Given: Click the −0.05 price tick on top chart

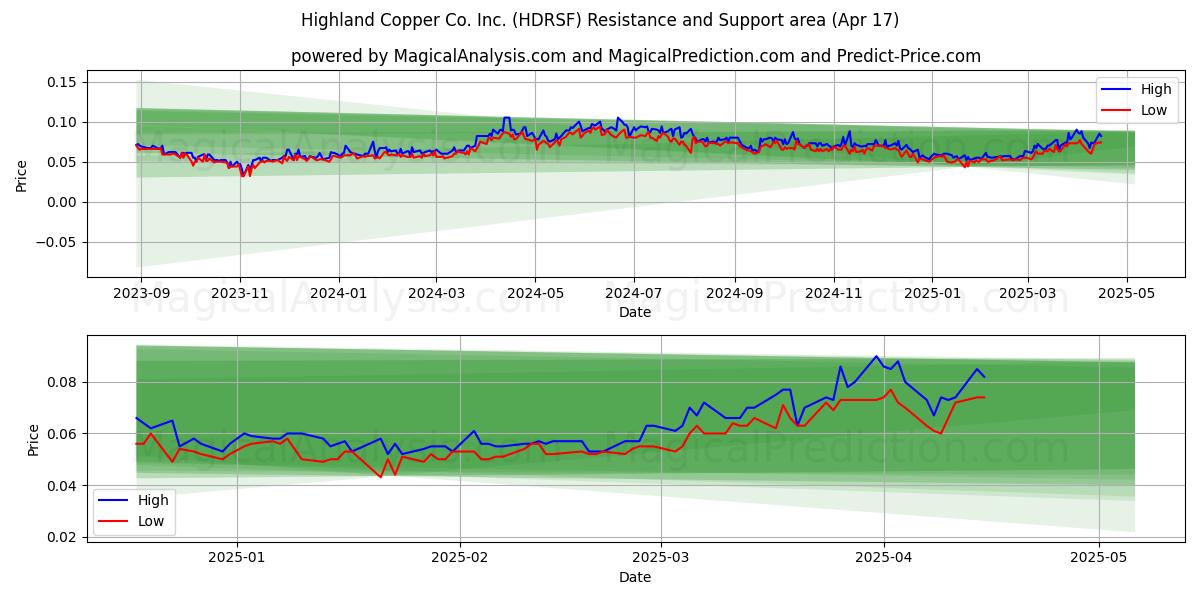Looking at the screenshot, I should 57,242.
